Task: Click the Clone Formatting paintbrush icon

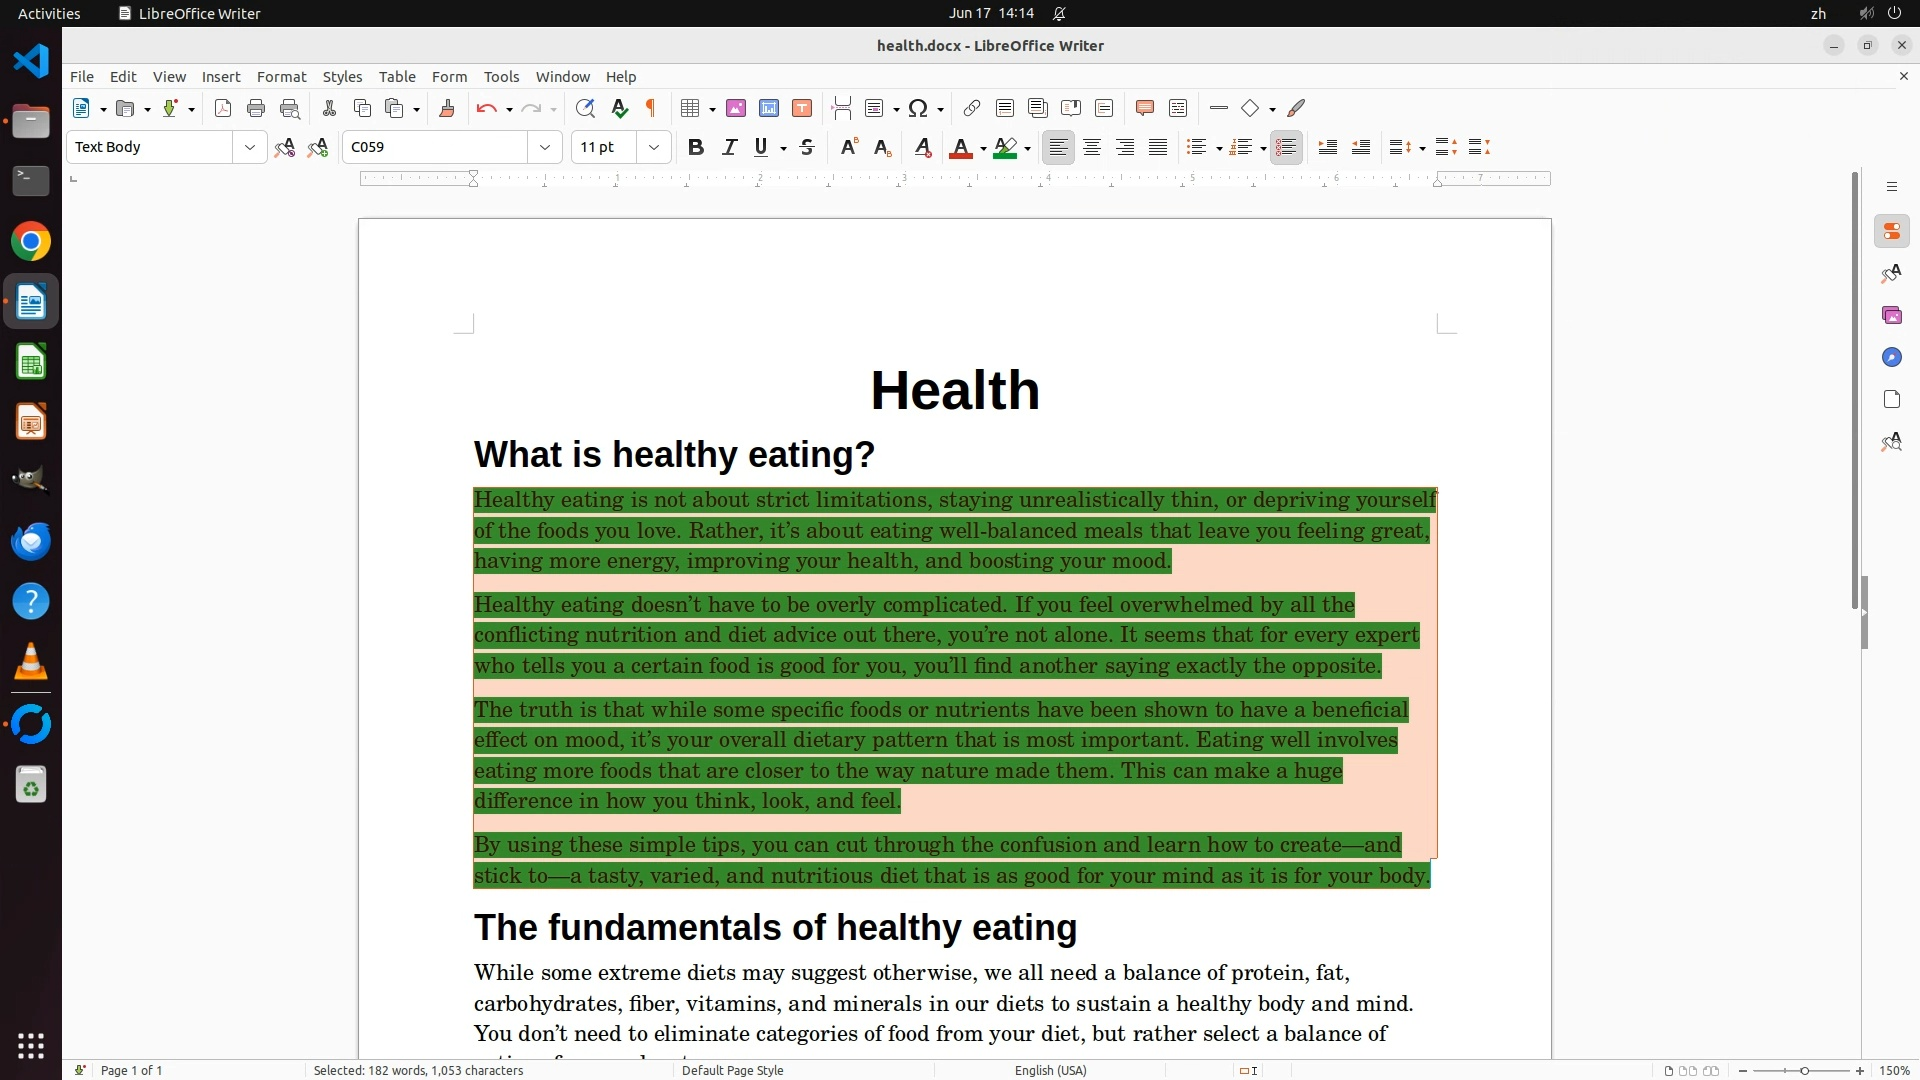Action: click(x=447, y=108)
